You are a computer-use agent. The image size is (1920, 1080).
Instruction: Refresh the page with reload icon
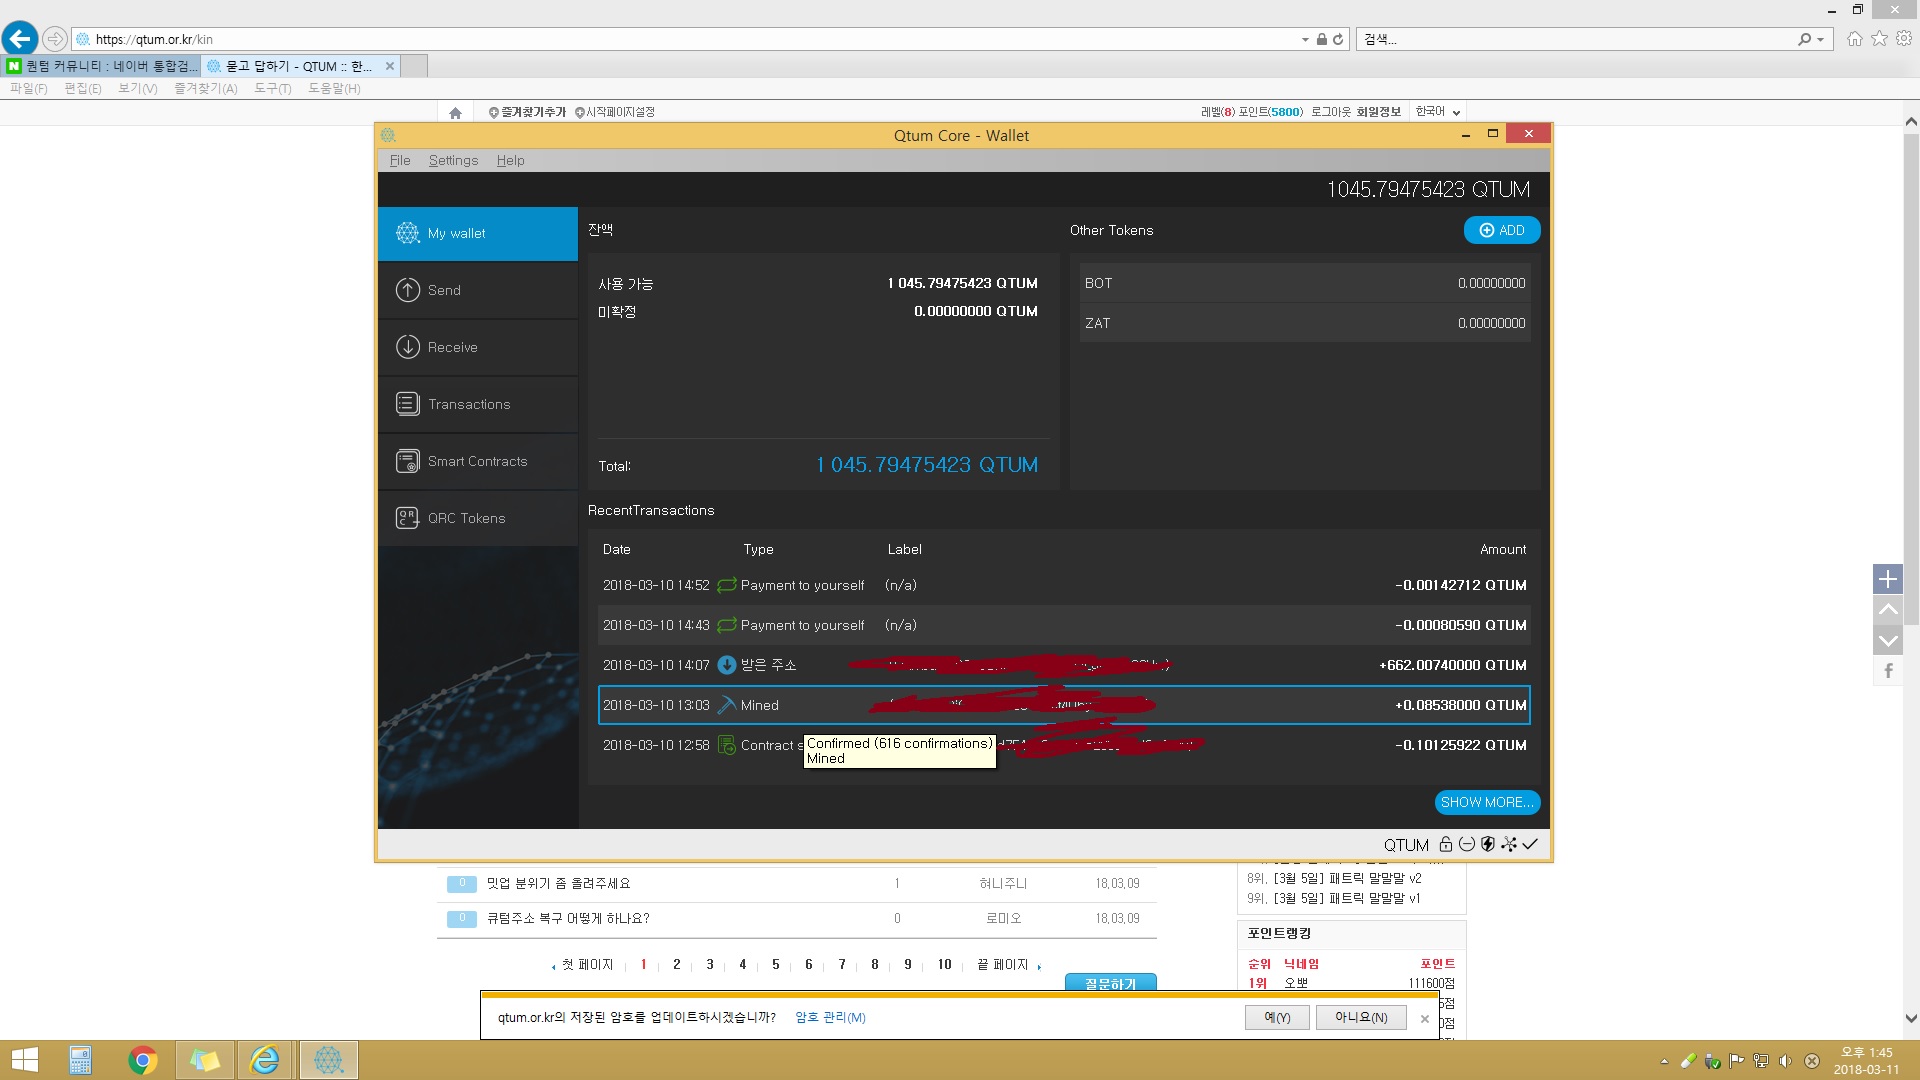[1338, 39]
